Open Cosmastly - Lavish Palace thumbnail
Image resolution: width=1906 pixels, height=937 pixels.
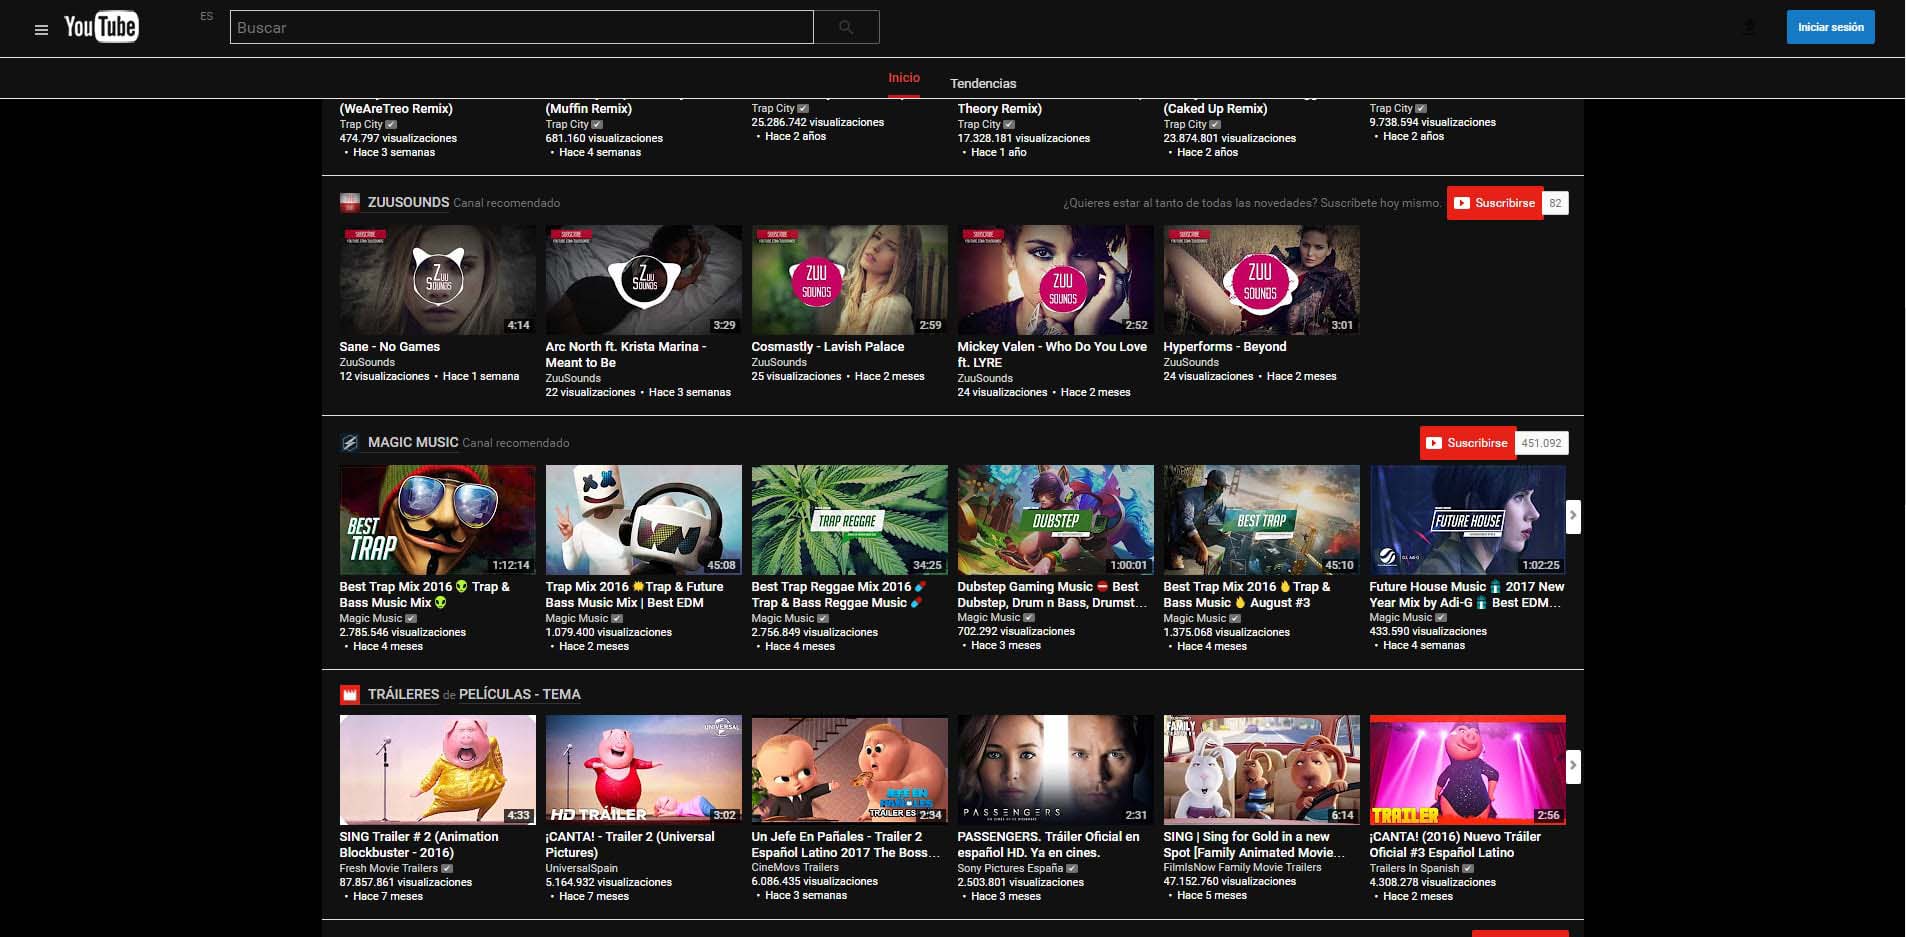pos(849,280)
